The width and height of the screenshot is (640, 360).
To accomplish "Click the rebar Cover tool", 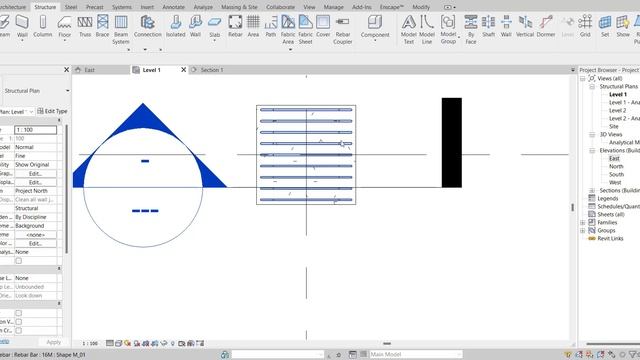I will (x=323, y=27).
